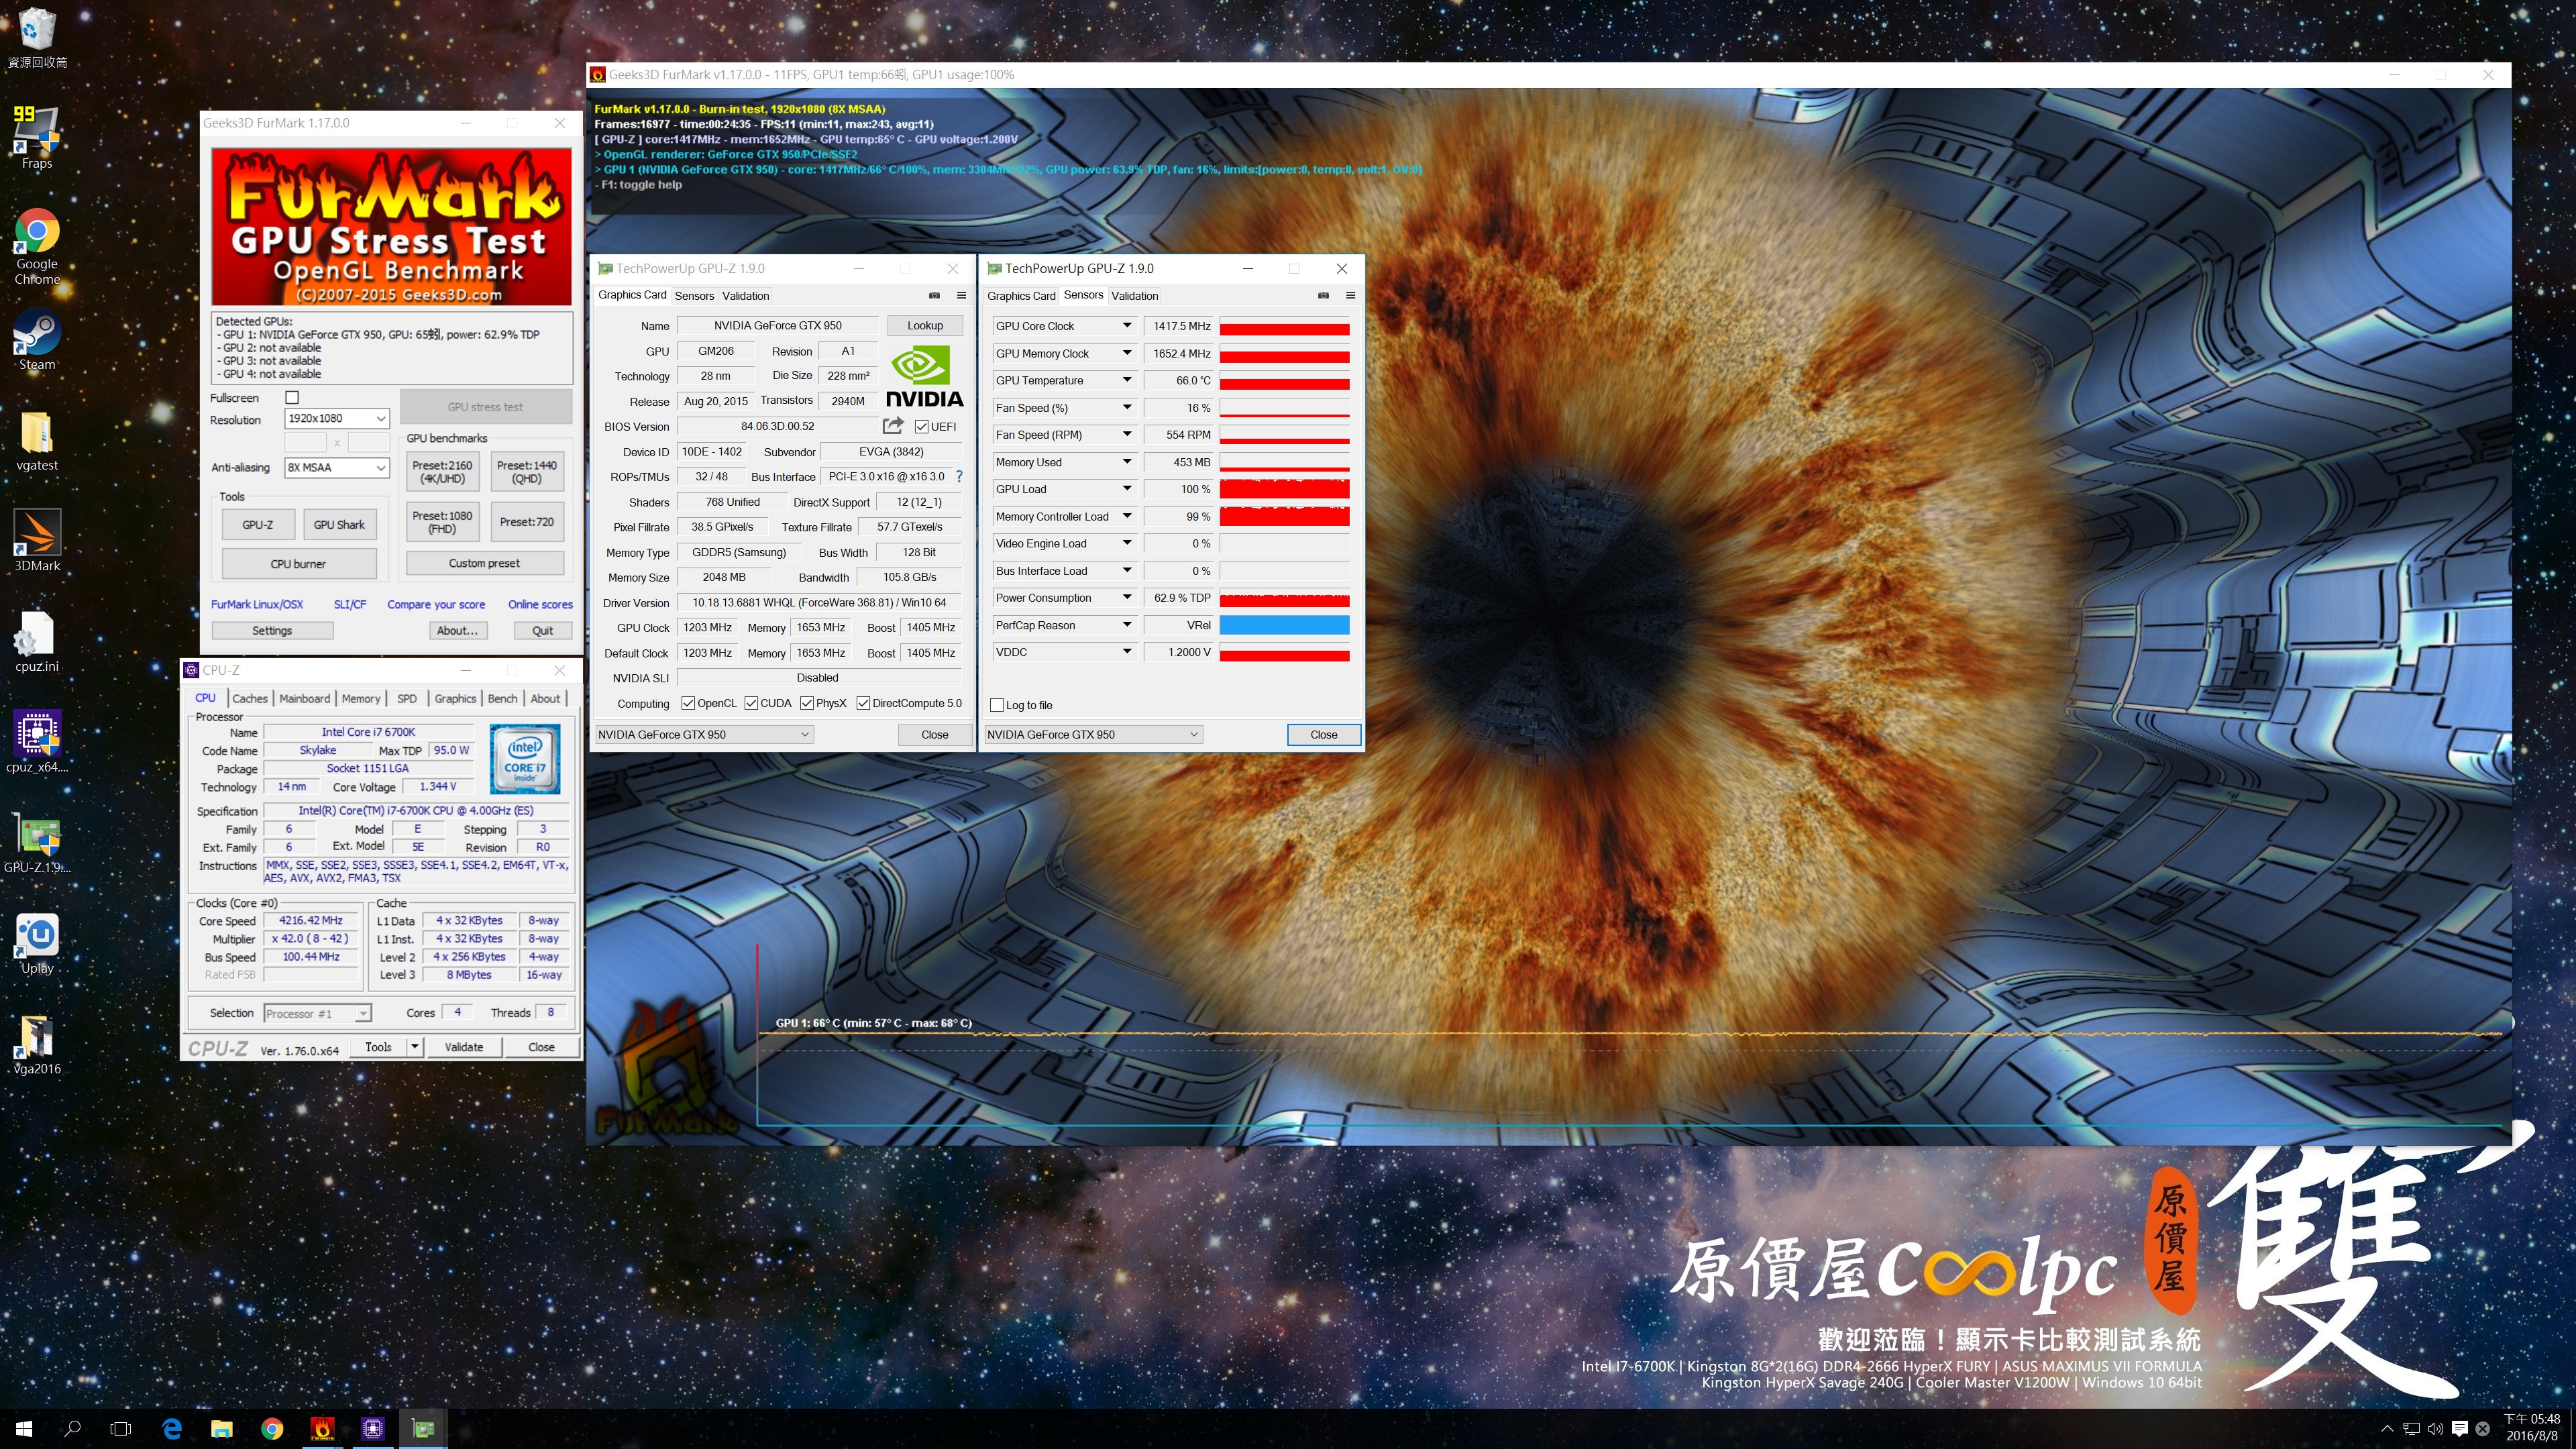Switch to CPU-Z Mainboard tab
This screenshot has width=2576, height=1449.
[304, 699]
